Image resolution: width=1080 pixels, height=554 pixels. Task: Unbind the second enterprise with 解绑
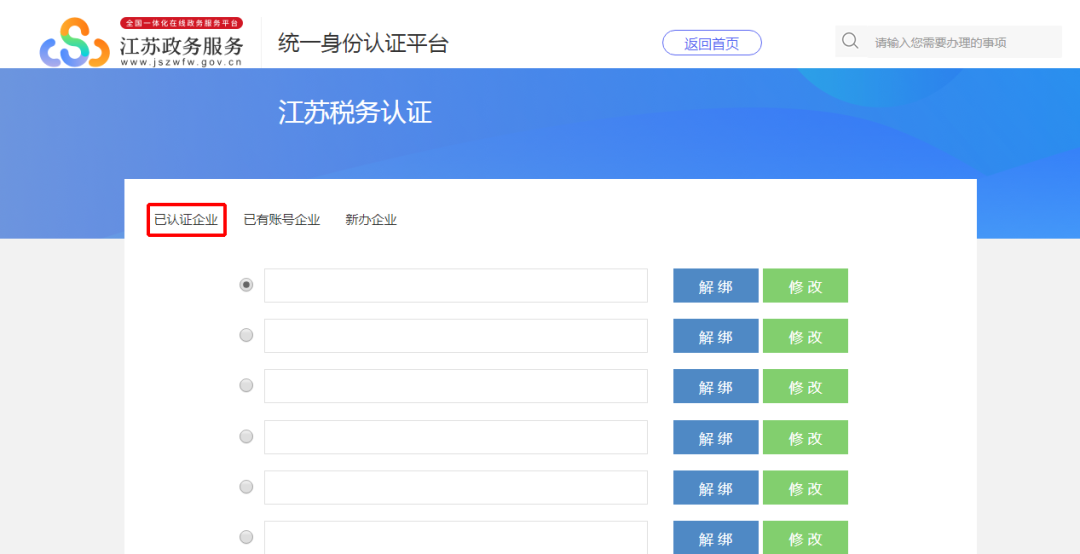click(716, 336)
